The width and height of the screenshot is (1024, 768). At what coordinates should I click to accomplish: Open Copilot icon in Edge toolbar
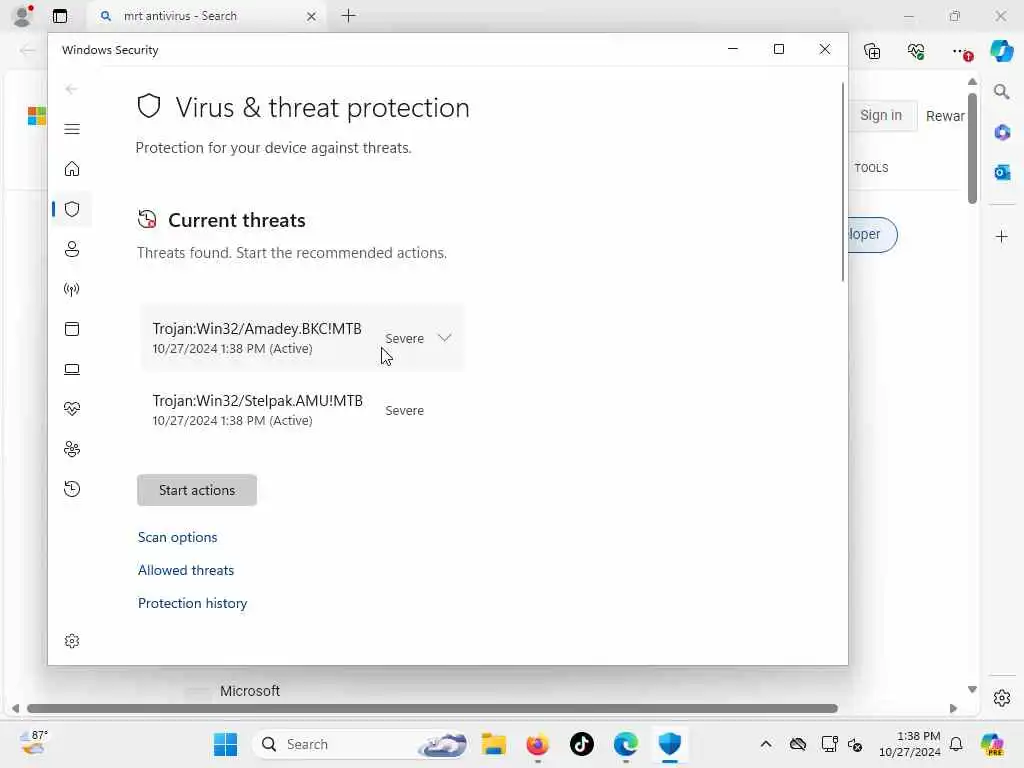(1001, 50)
